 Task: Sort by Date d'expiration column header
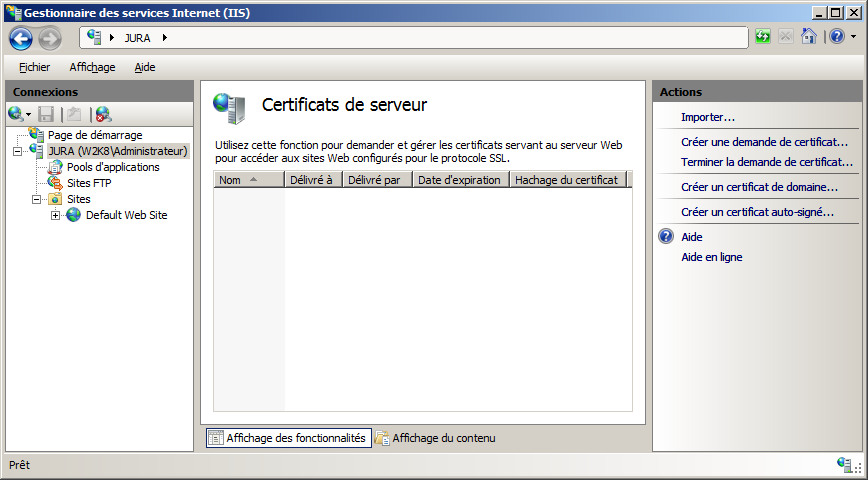point(460,180)
